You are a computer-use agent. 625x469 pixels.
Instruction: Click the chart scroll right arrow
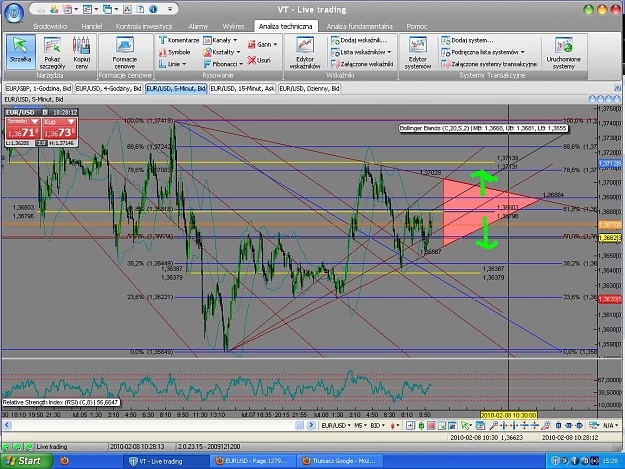click(311, 425)
